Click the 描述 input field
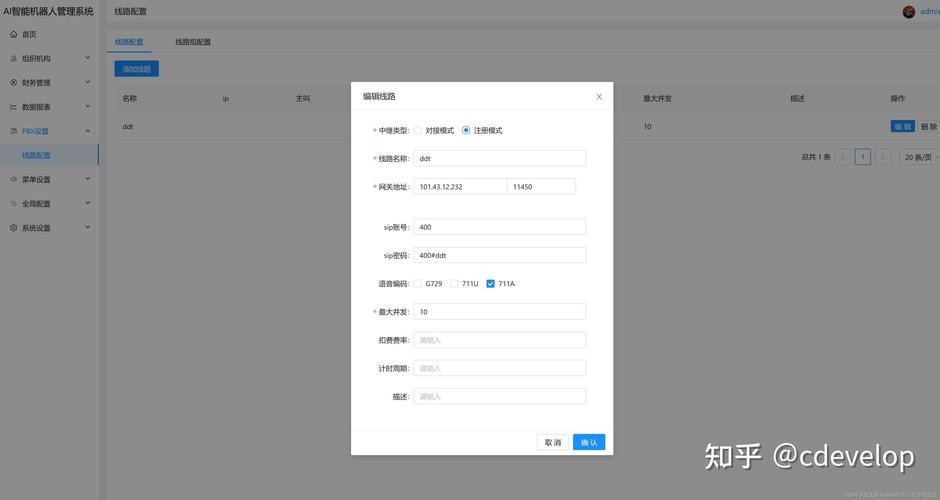Viewport: 940px width, 500px height. (x=499, y=396)
